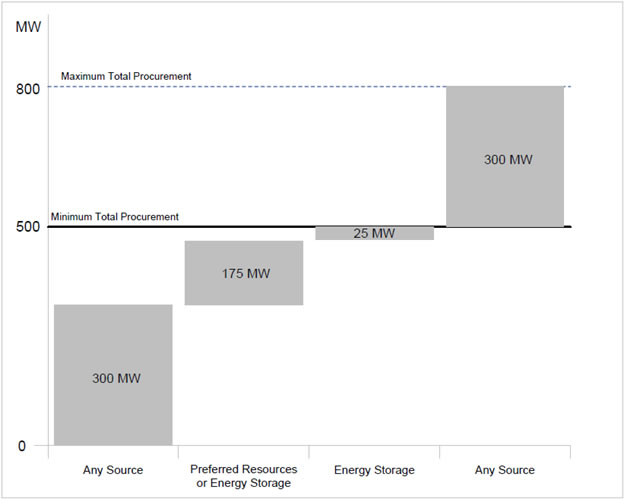
Task: Click the leftmost "Any Source" x-axis label
Action: (x=113, y=470)
